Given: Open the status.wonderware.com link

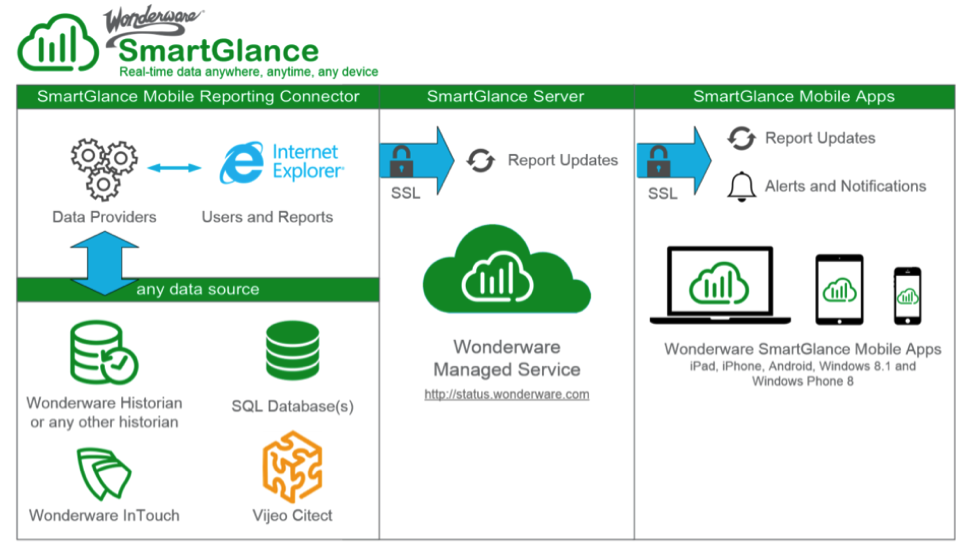Looking at the screenshot, I should pos(506,394).
